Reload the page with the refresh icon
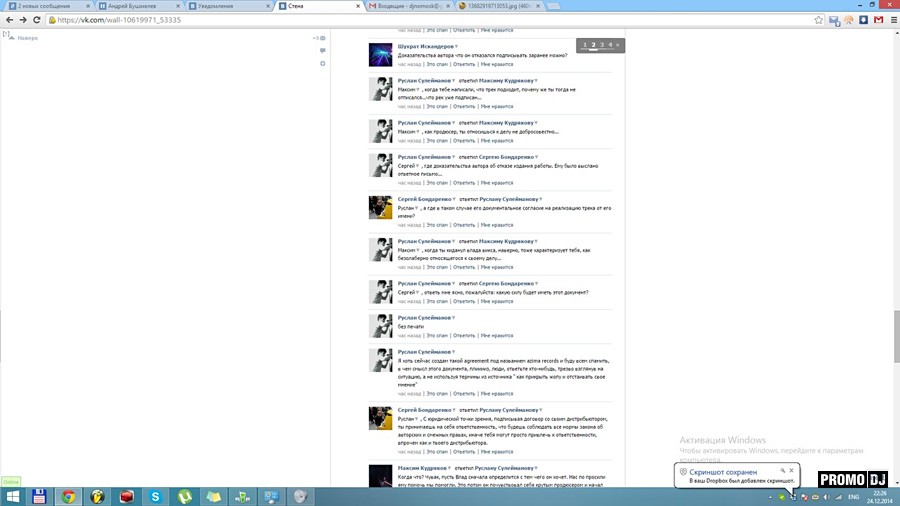 pyautogui.click(x=37, y=19)
